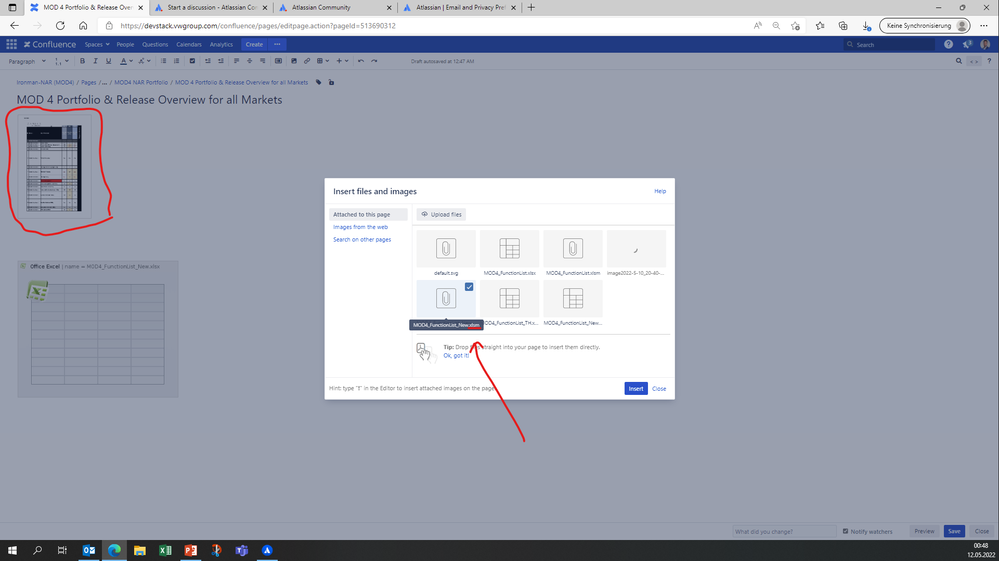Image resolution: width=999 pixels, height=561 pixels.
Task: Open Excel from the Windows taskbar
Action: [165, 550]
